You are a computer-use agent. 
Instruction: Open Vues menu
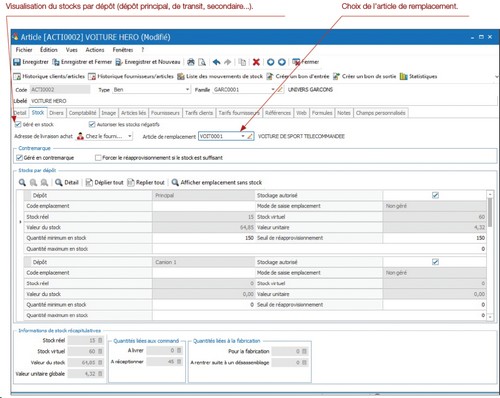coord(72,50)
